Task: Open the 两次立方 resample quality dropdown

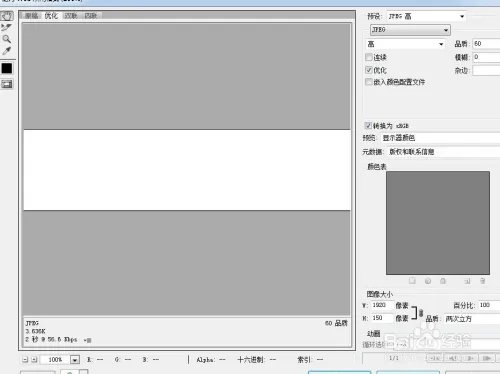Action: pos(472,319)
